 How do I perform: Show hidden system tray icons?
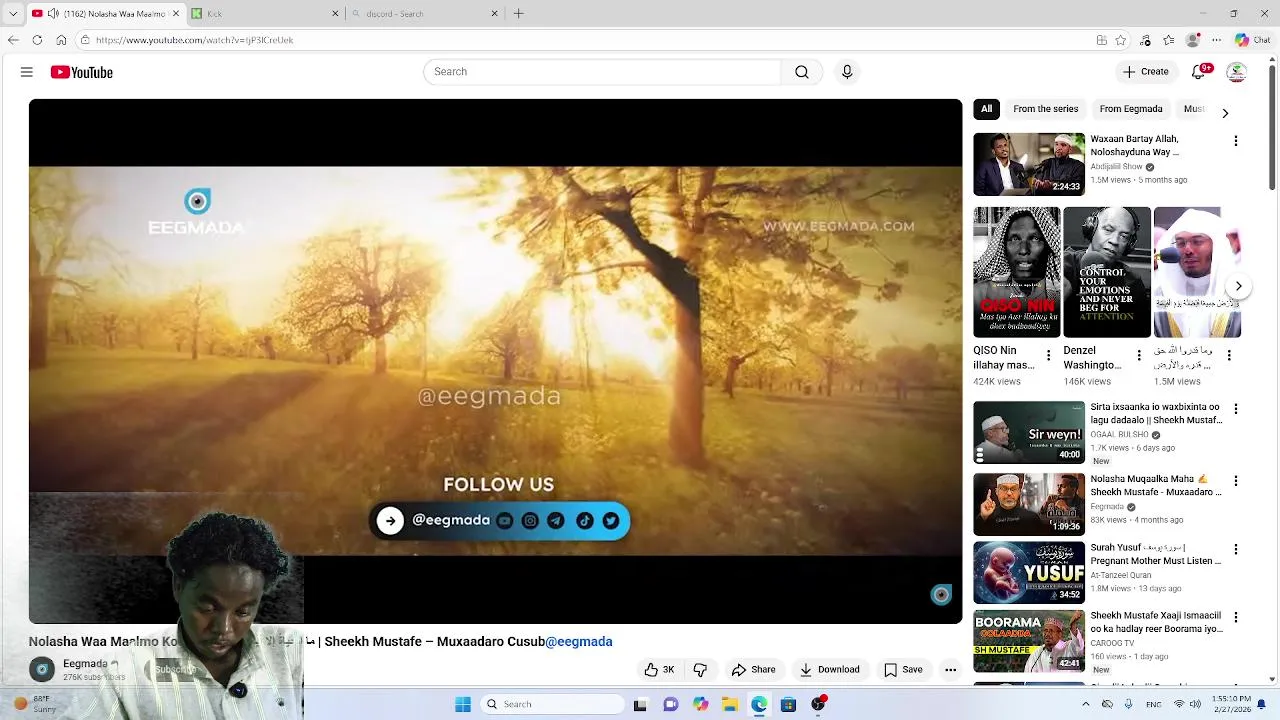click(x=1086, y=704)
